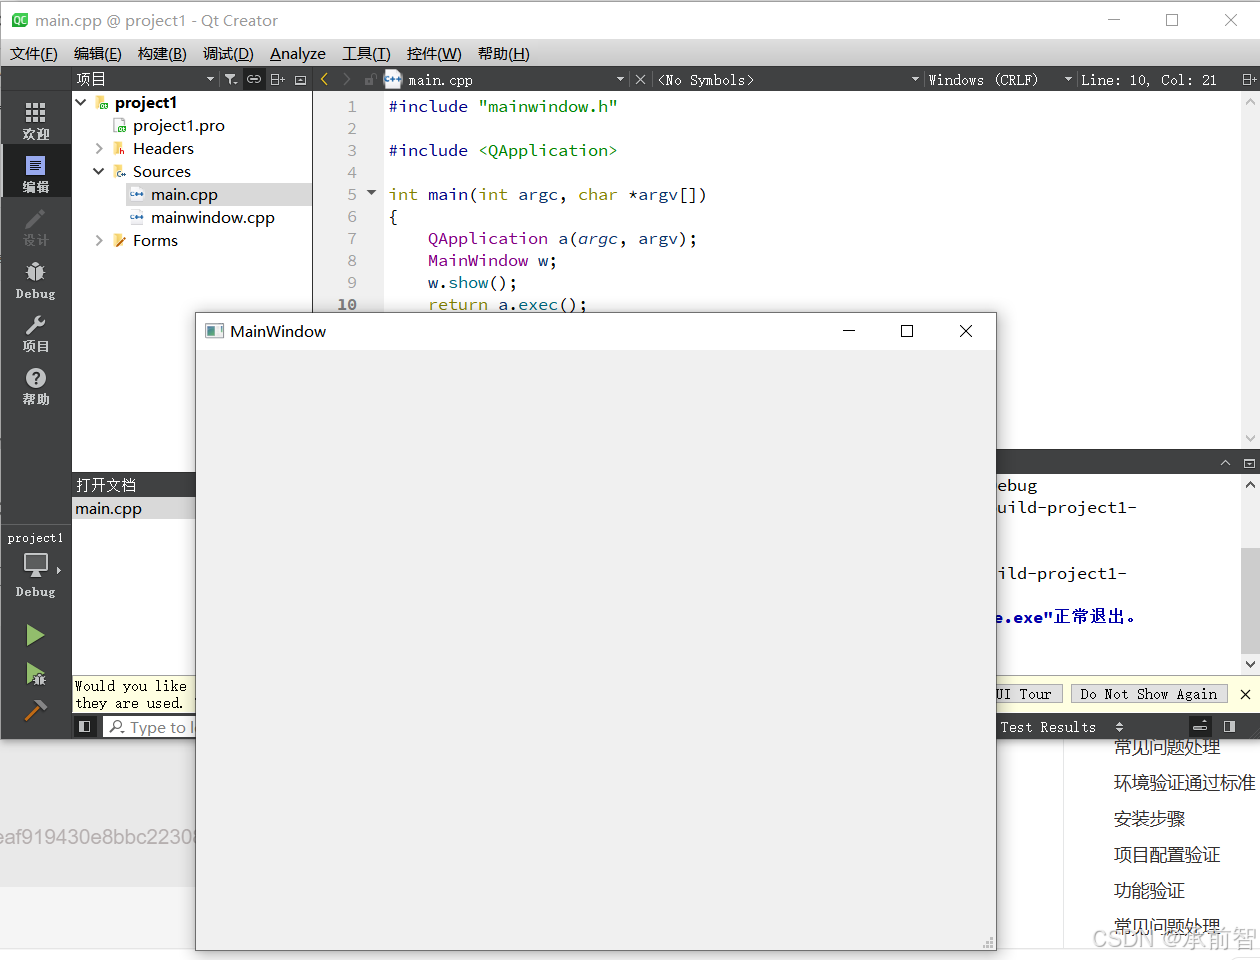Open the output pane selector arrows
The image size is (1260, 960).
click(x=1119, y=727)
